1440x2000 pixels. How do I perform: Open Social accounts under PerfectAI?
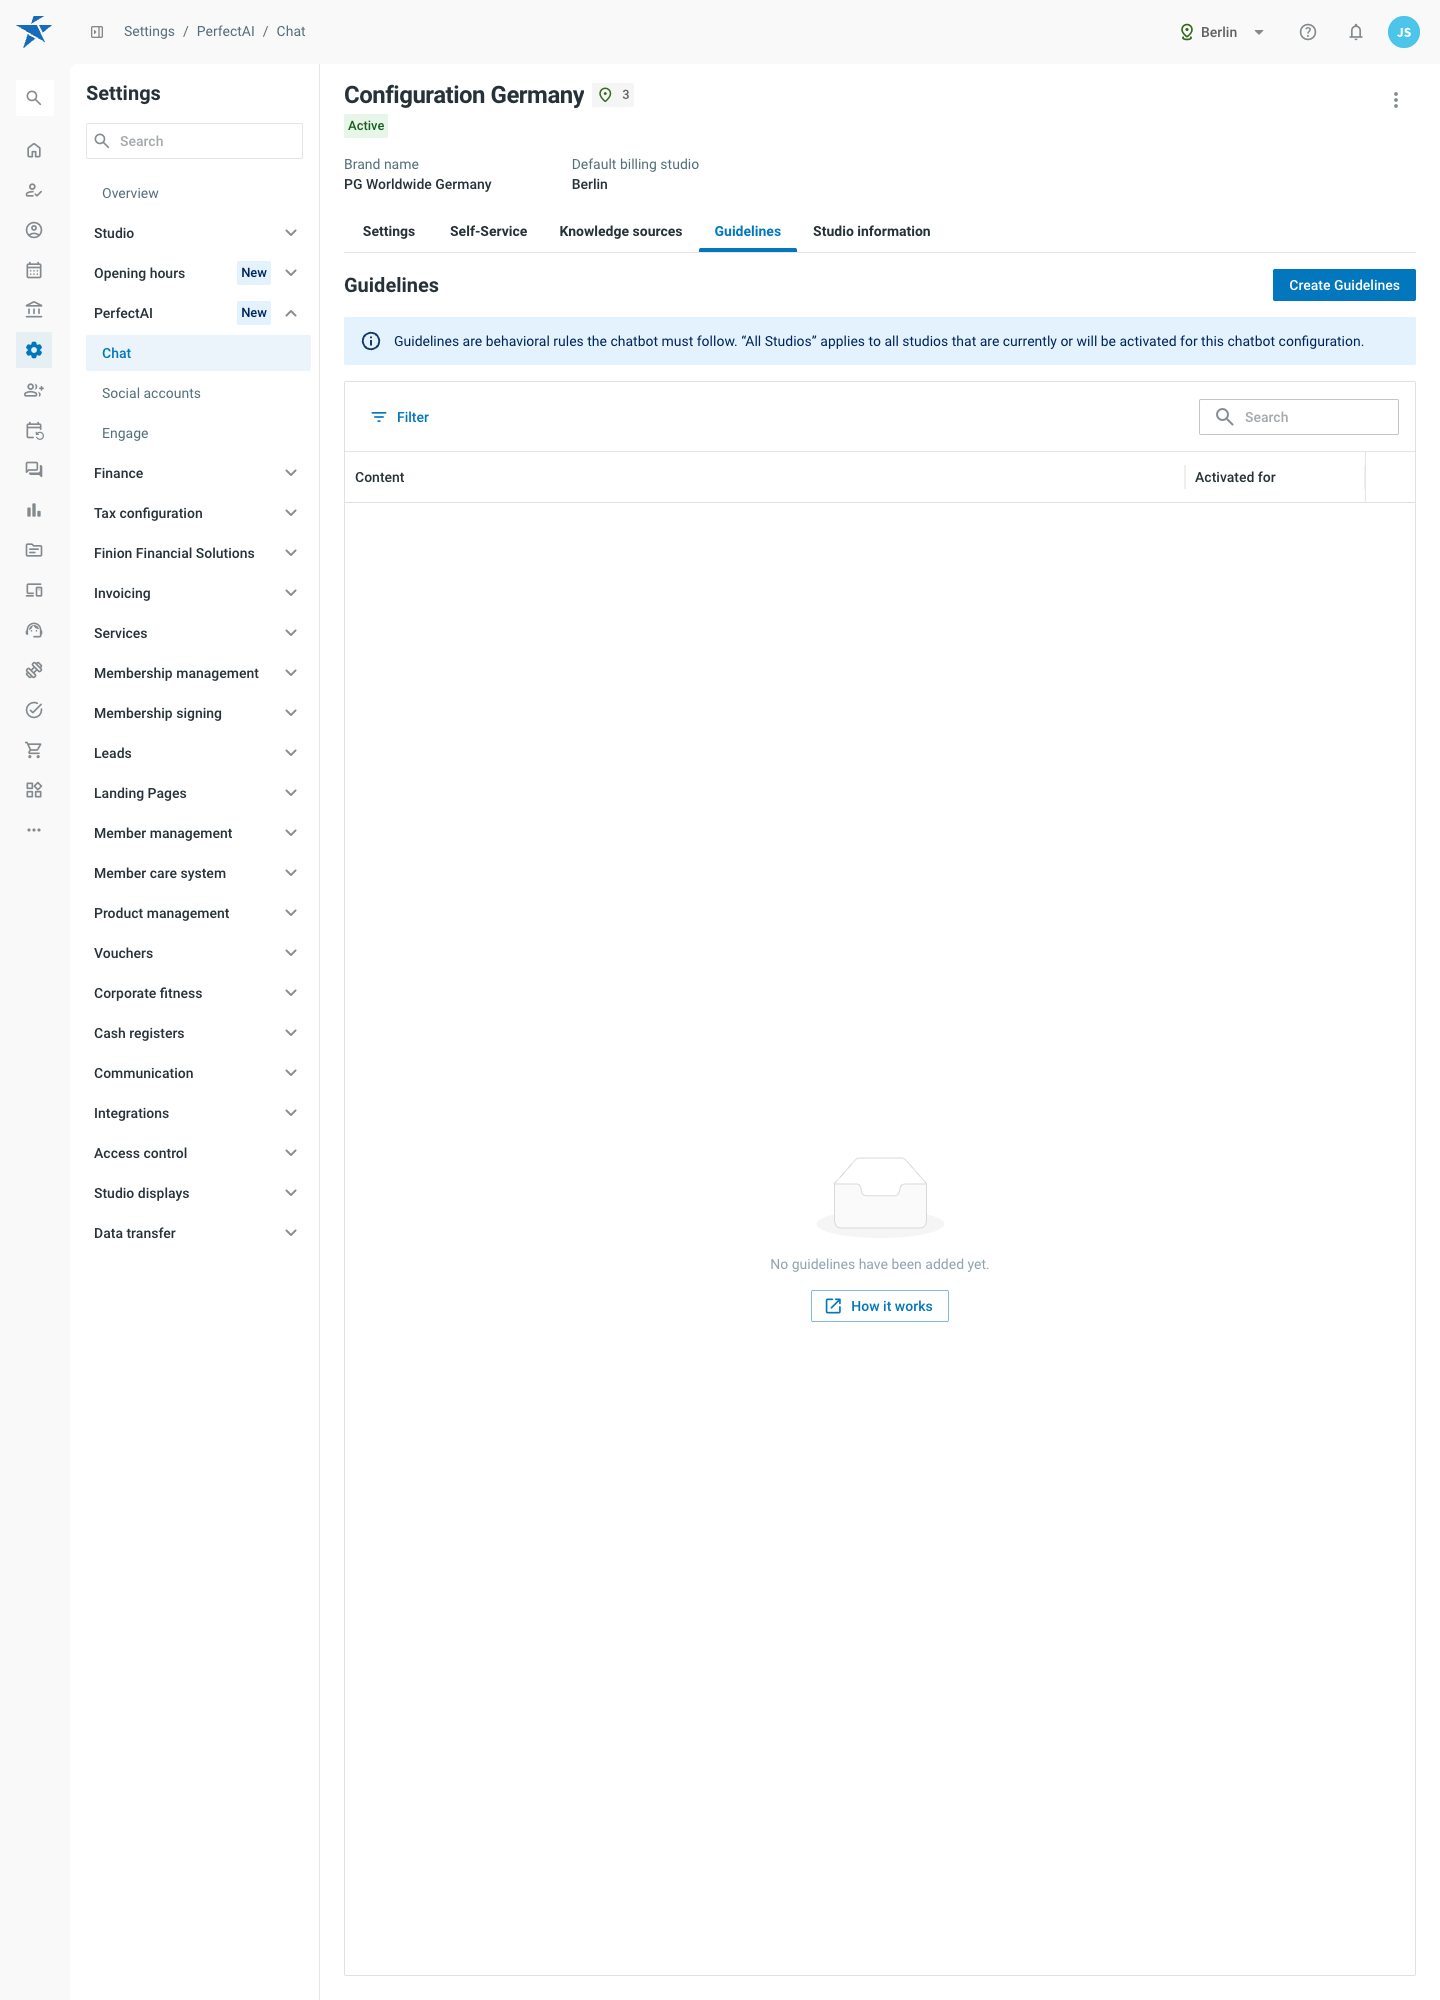point(198,393)
